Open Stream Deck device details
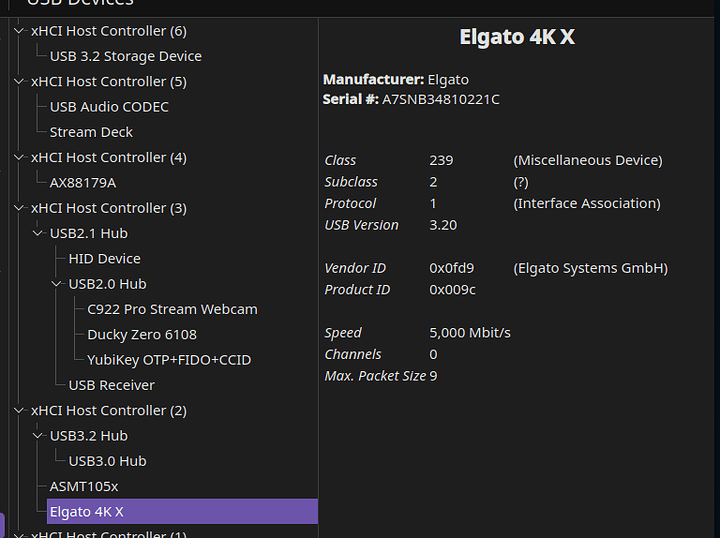The width and height of the screenshot is (720, 538). (x=91, y=132)
